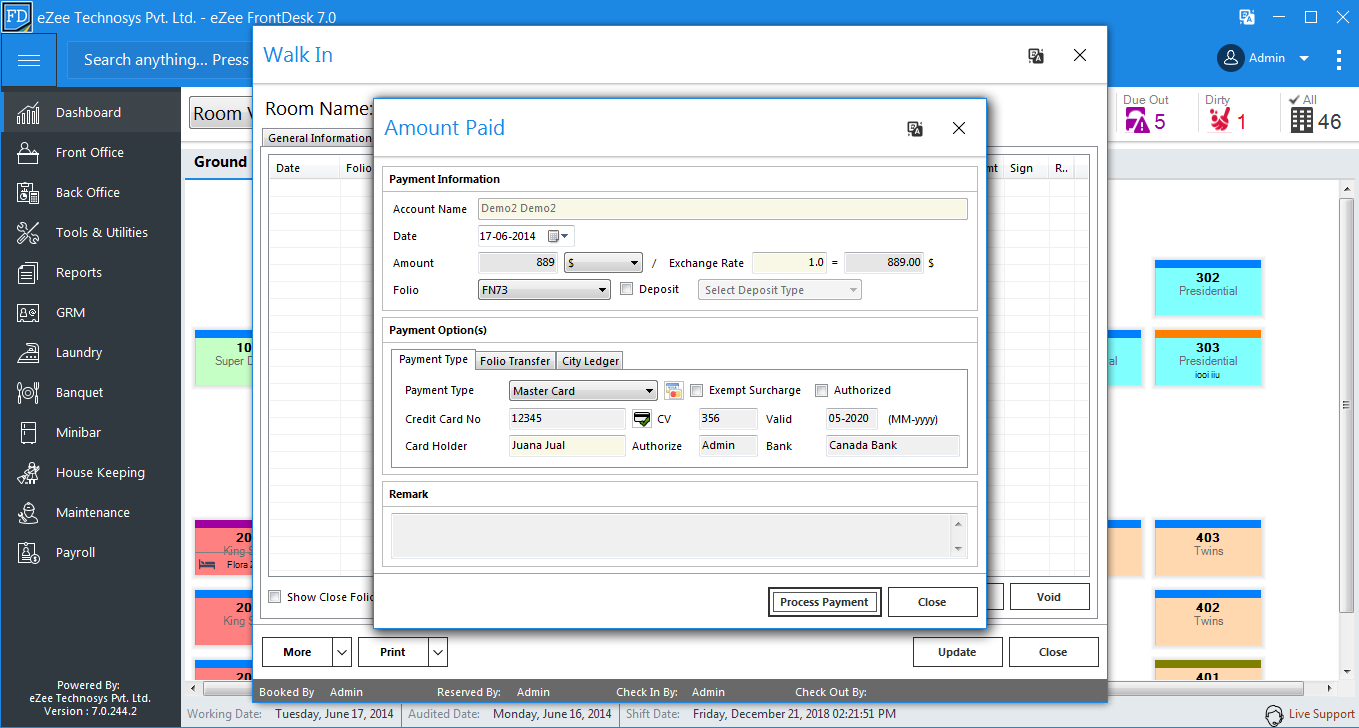Open the vertical three-dot options menu
Image resolution: width=1359 pixels, height=728 pixels.
pos(1339,59)
